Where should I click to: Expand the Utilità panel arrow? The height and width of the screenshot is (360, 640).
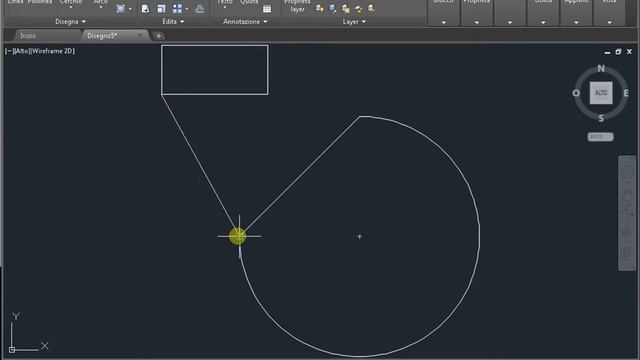click(x=543, y=22)
